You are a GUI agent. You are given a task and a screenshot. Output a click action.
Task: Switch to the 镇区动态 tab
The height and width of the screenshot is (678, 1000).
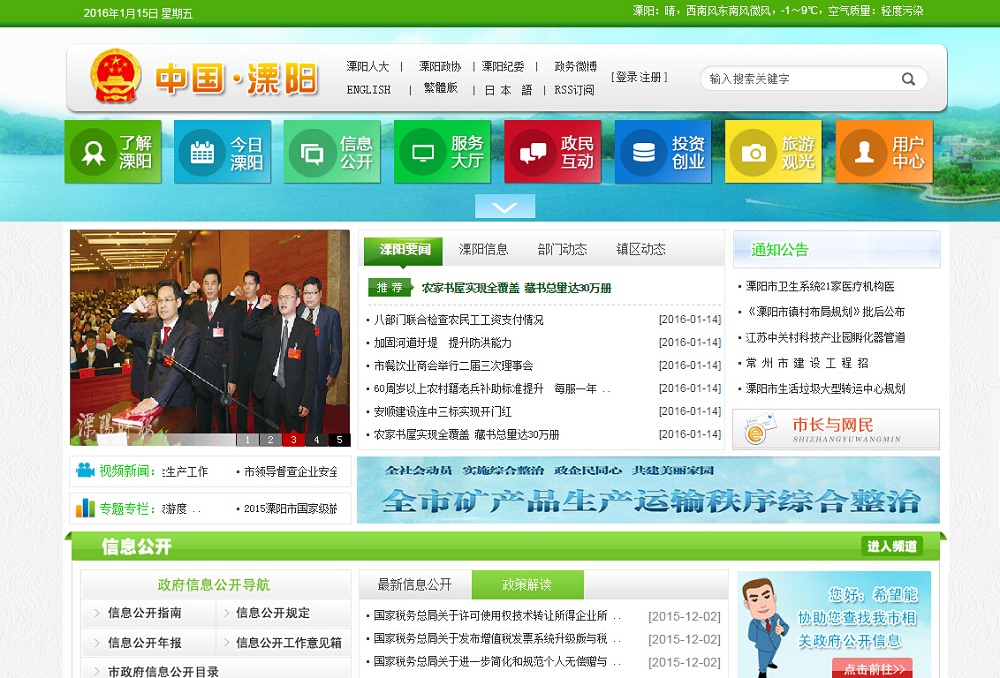(640, 249)
